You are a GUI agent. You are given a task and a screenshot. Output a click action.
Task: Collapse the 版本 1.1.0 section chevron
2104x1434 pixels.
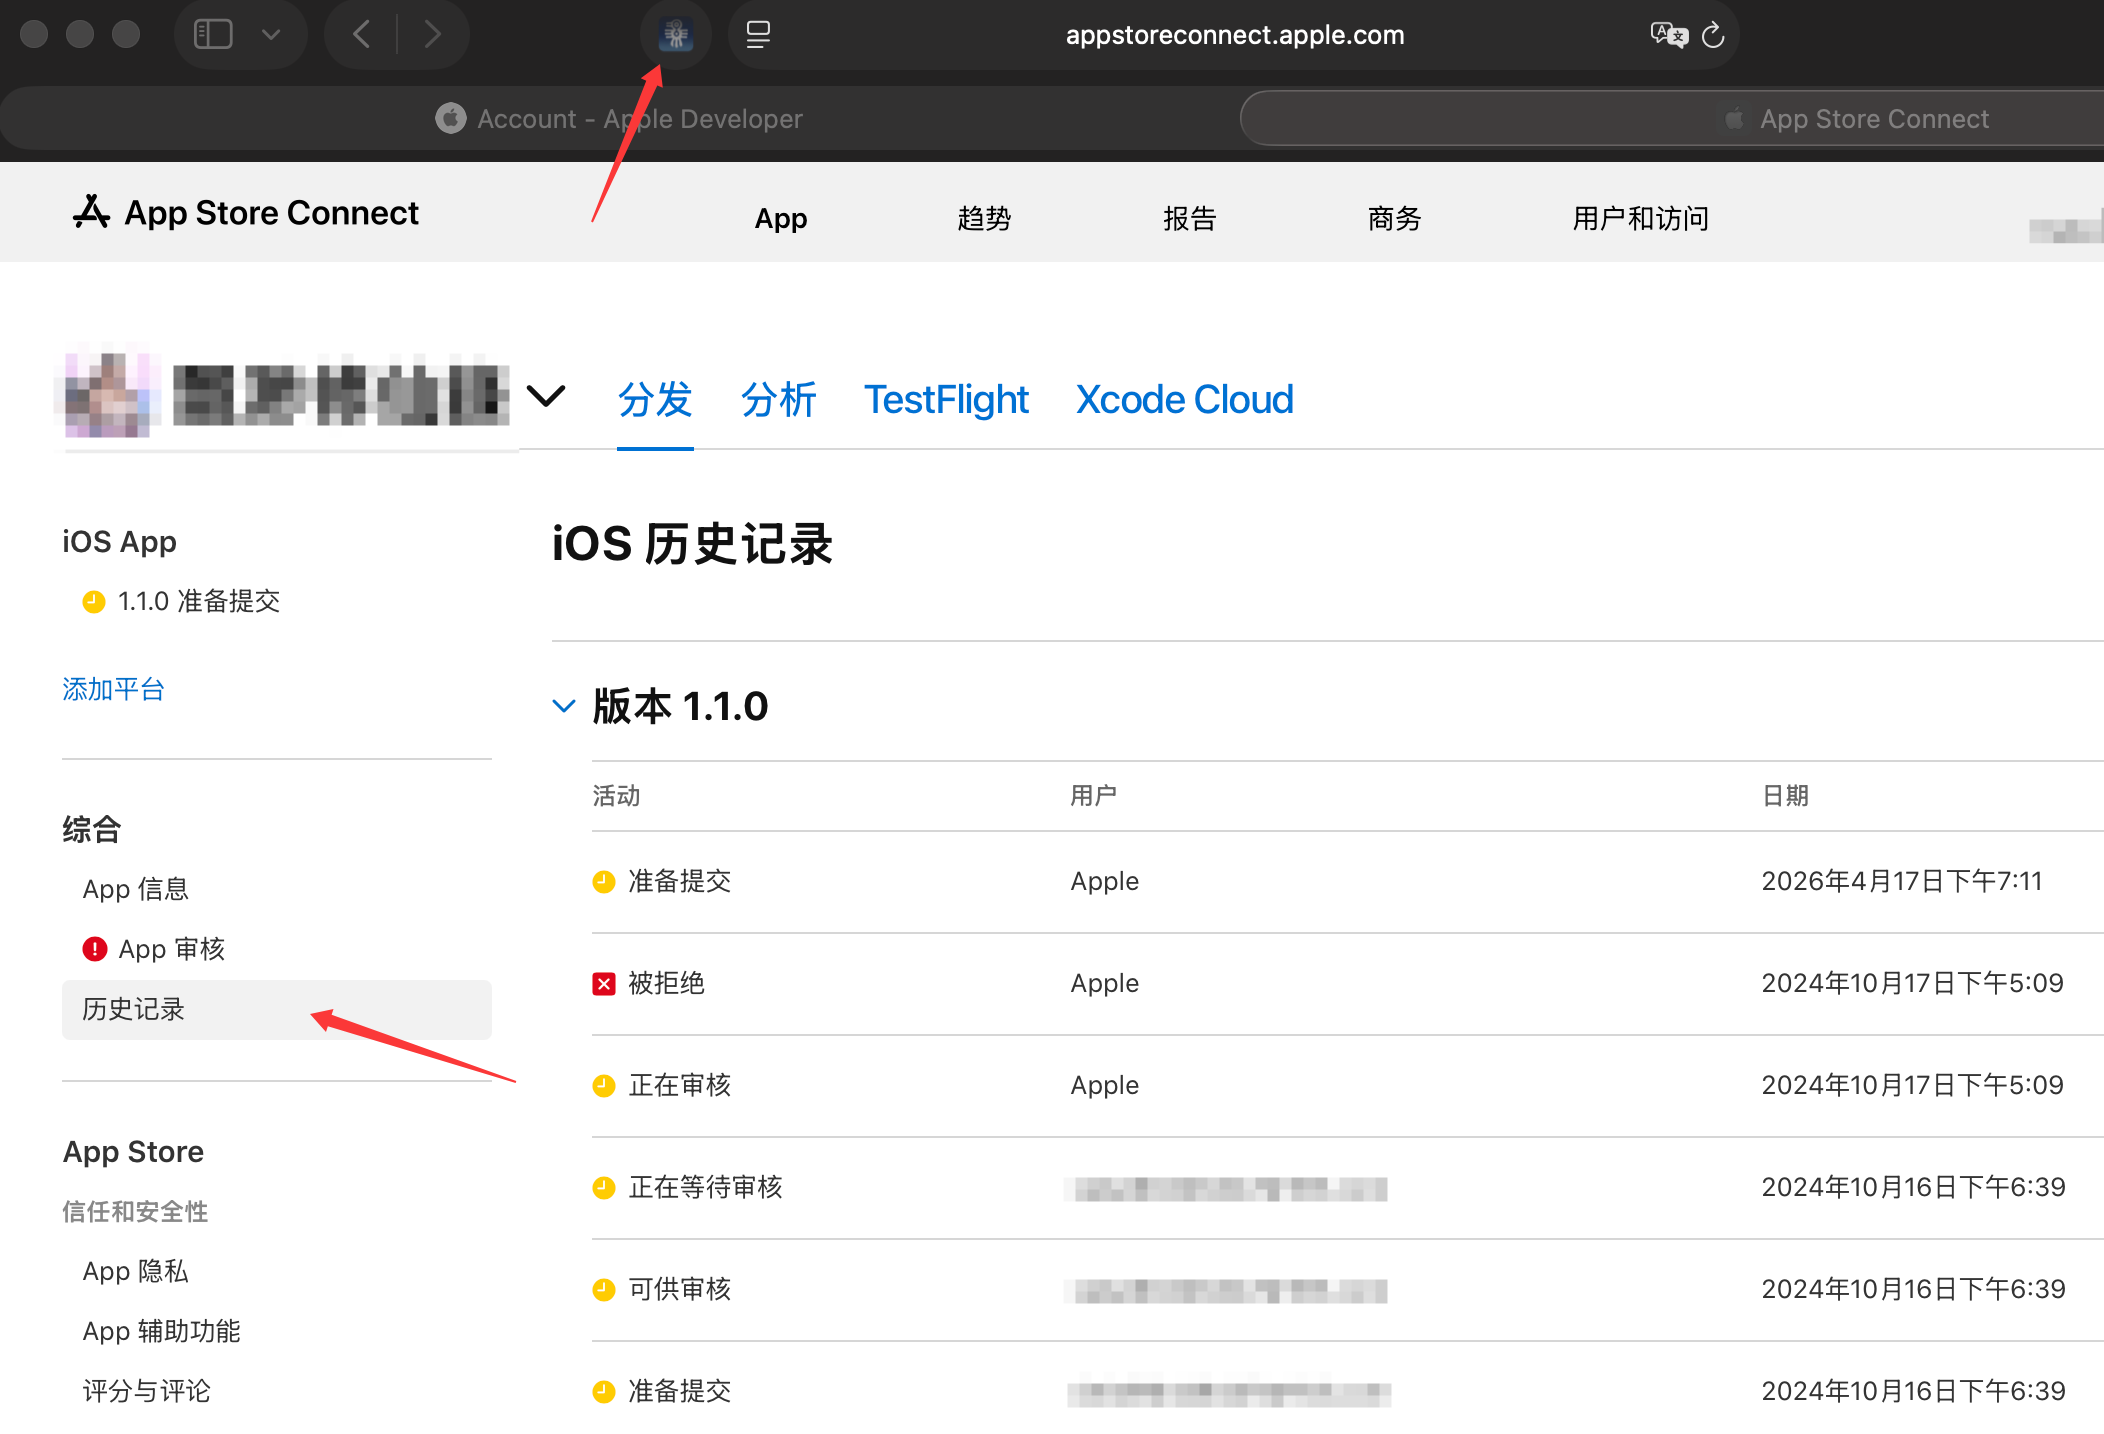(564, 706)
